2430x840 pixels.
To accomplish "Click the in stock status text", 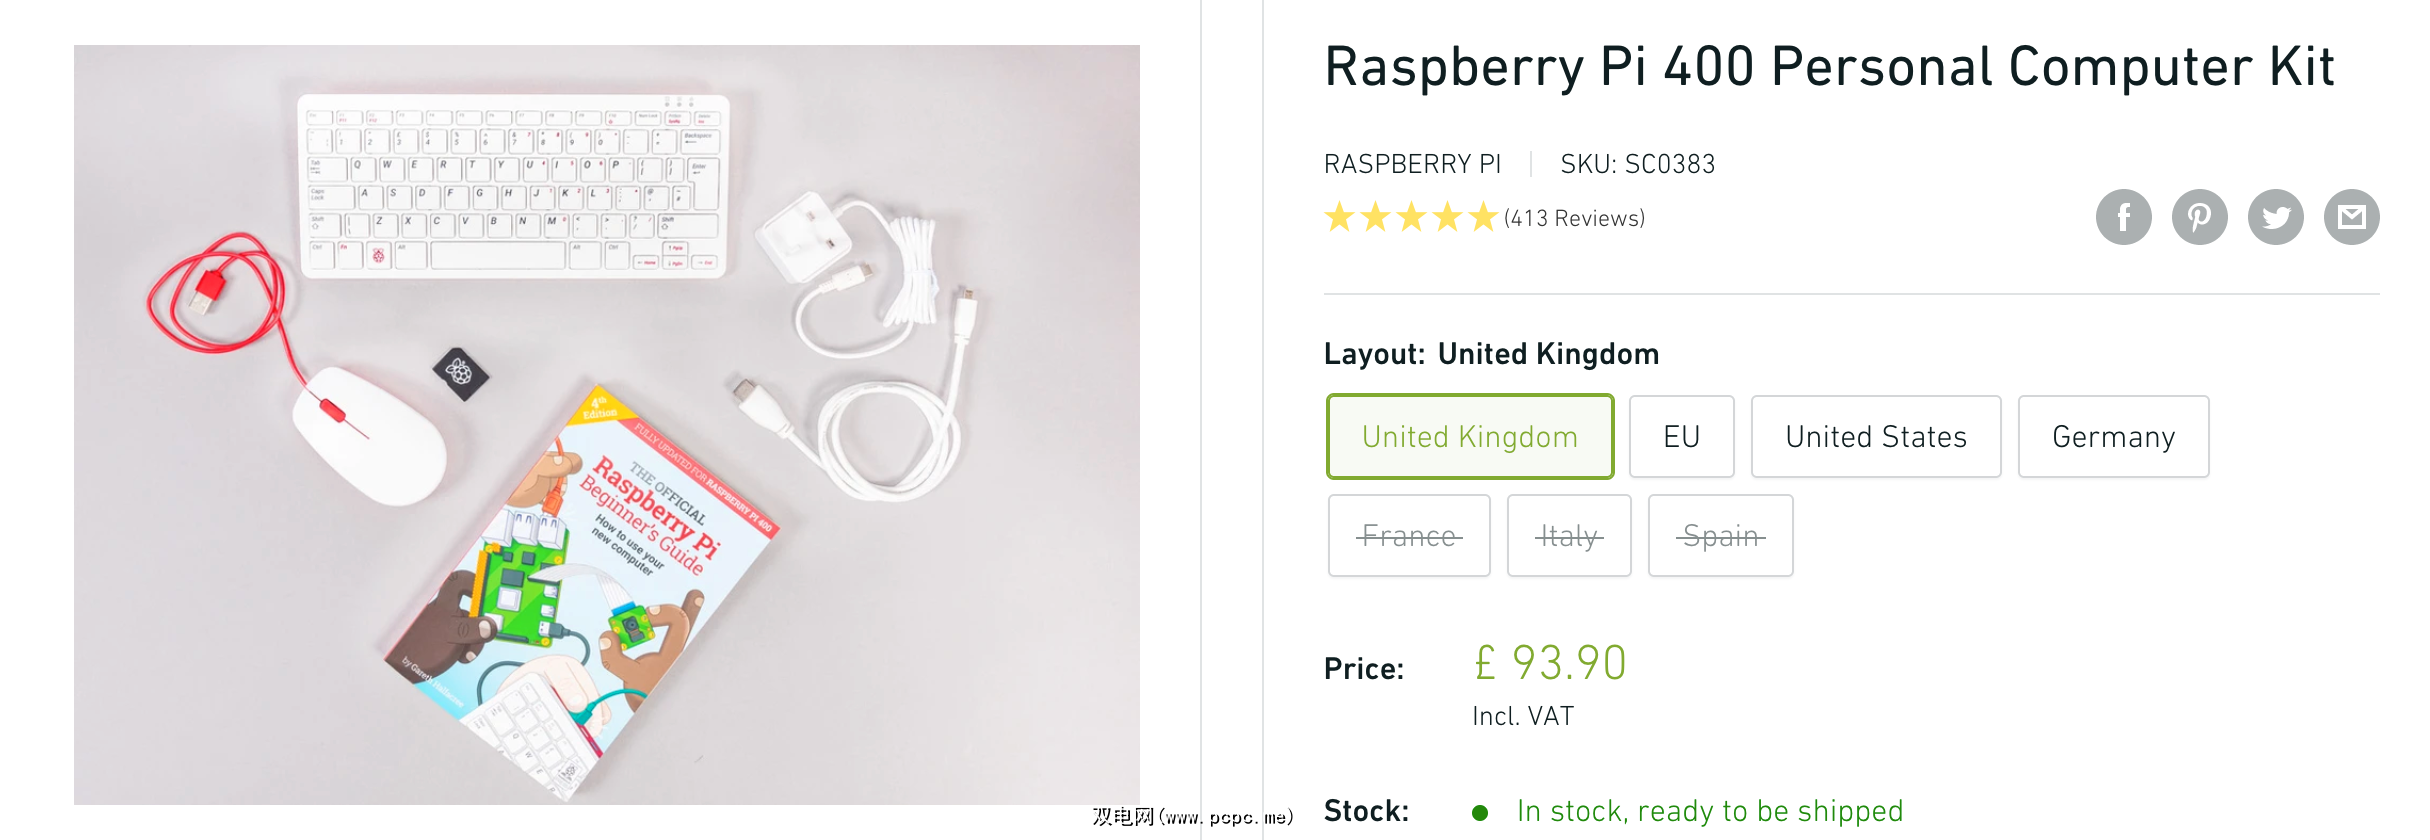I will click(x=1709, y=811).
